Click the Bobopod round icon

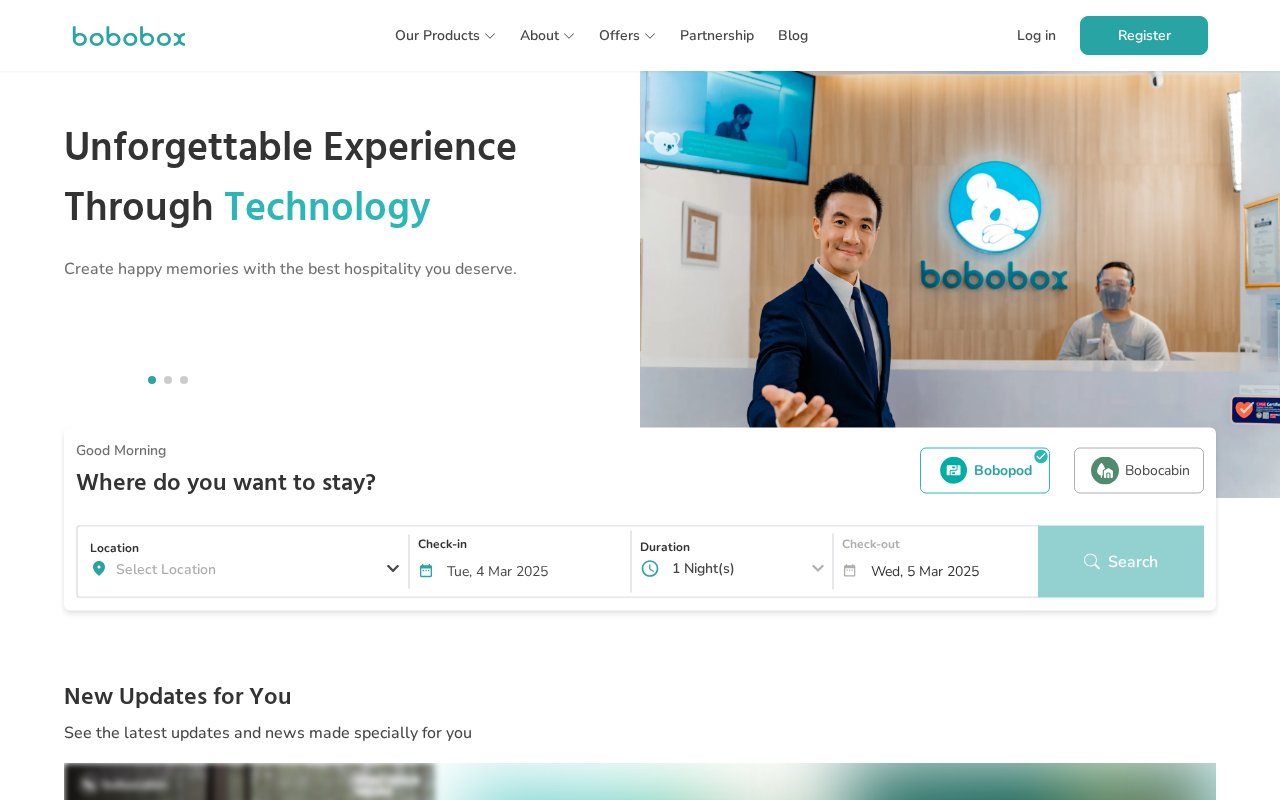[x=953, y=470]
